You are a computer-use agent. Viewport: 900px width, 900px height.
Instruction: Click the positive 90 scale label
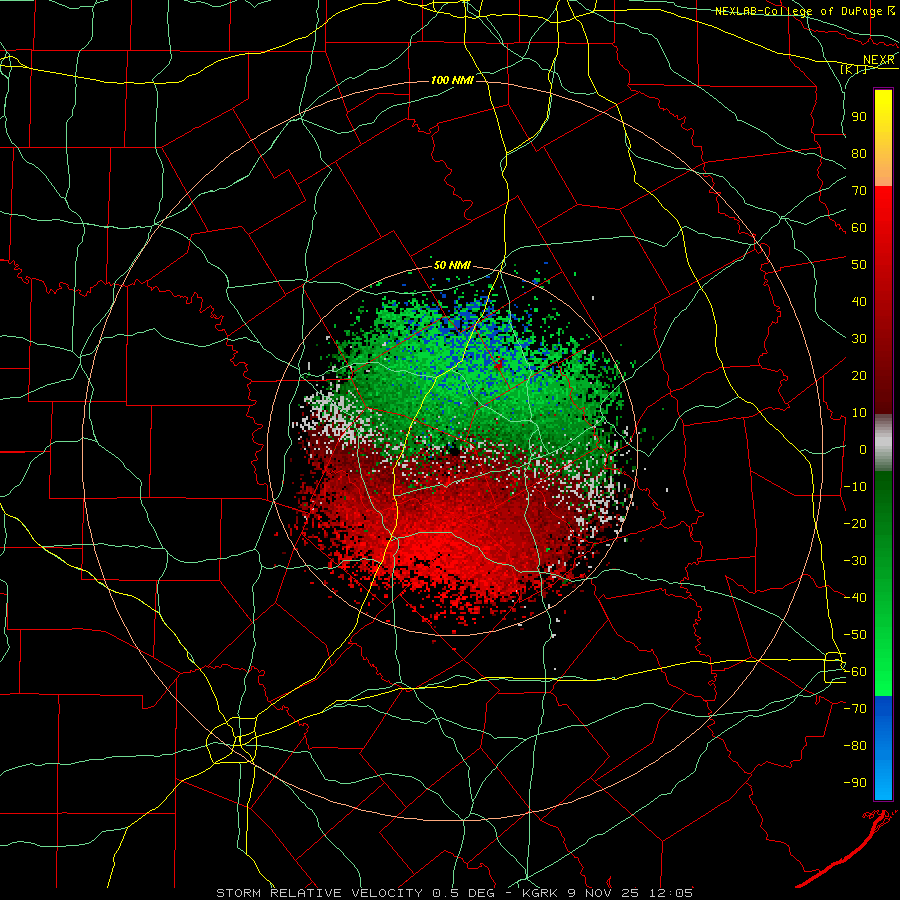point(859,117)
